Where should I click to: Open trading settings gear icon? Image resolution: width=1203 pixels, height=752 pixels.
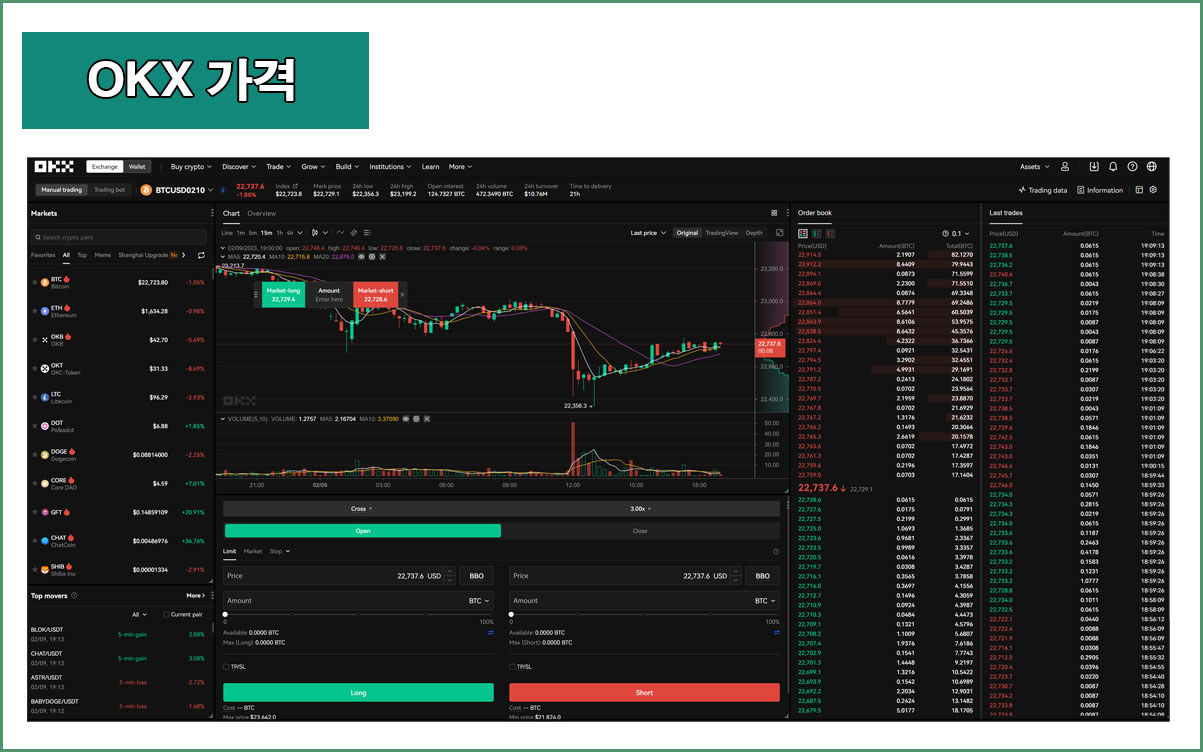tap(1153, 190)
